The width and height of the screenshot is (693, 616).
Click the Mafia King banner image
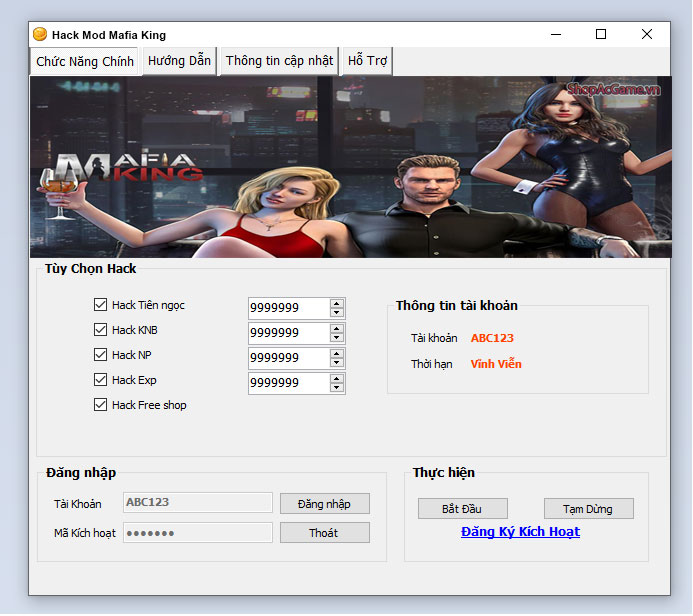350,167
